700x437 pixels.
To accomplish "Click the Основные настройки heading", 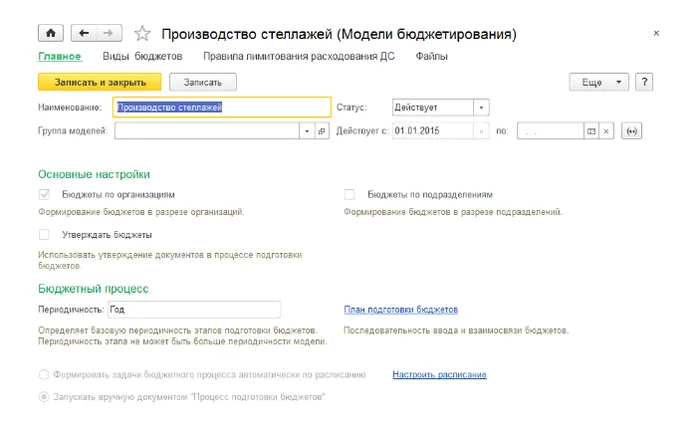I will [x=94, y=175].
